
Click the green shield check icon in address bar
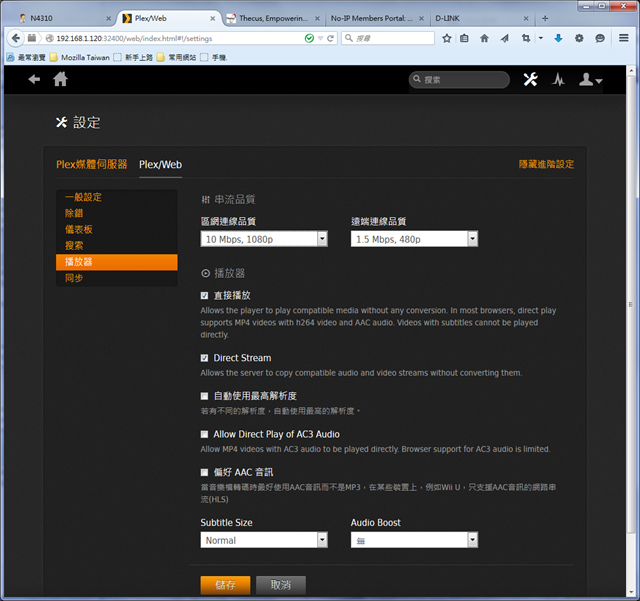tap(309, 38)
